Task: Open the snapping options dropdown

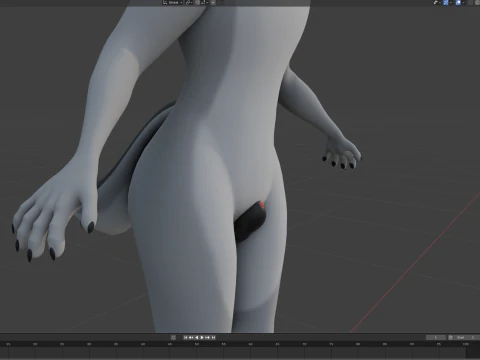Action: [x=204, y=2]
